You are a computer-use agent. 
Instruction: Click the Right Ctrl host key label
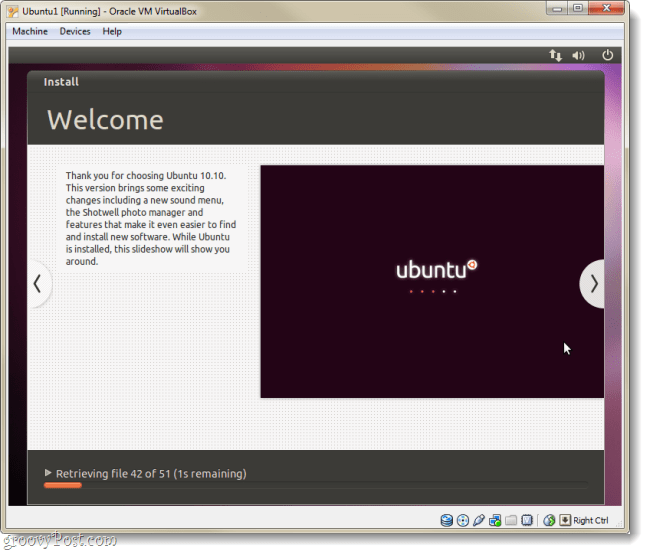click(x=591, y=520)
